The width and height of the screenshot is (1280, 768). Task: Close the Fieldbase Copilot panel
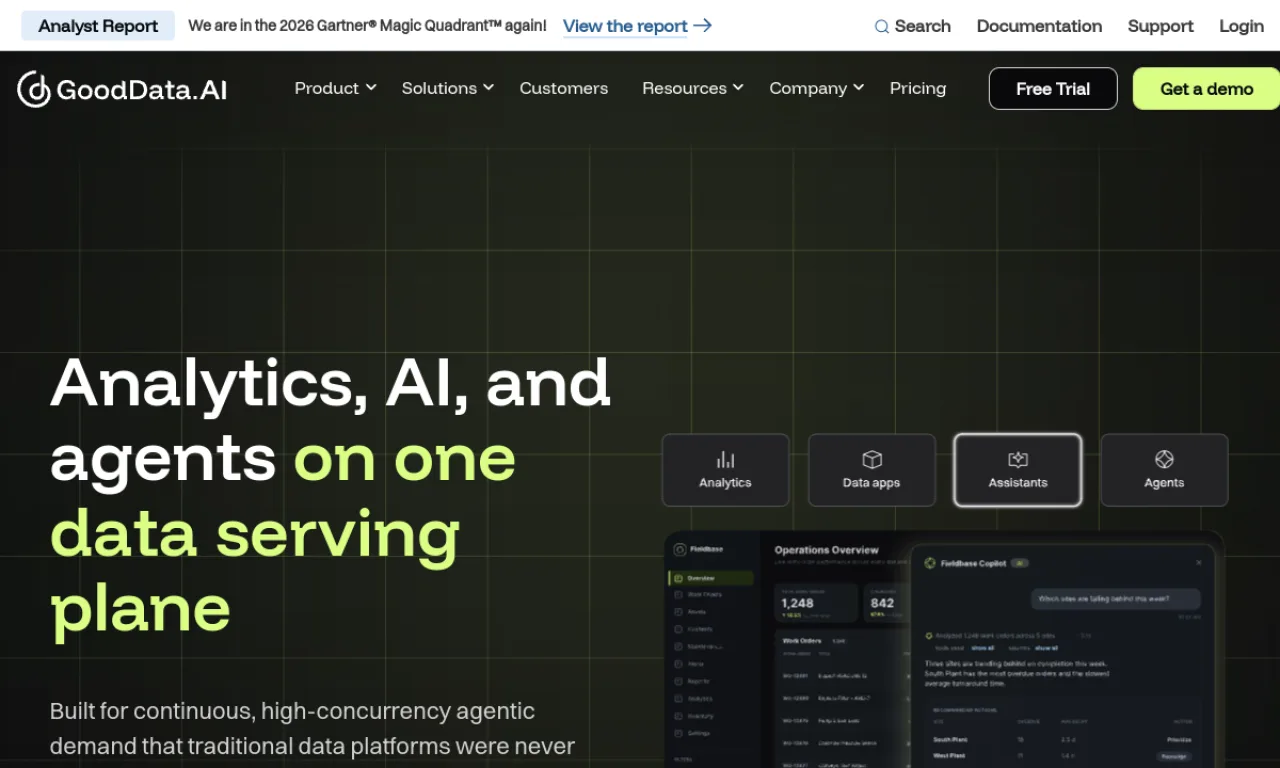coord(1199,563)
